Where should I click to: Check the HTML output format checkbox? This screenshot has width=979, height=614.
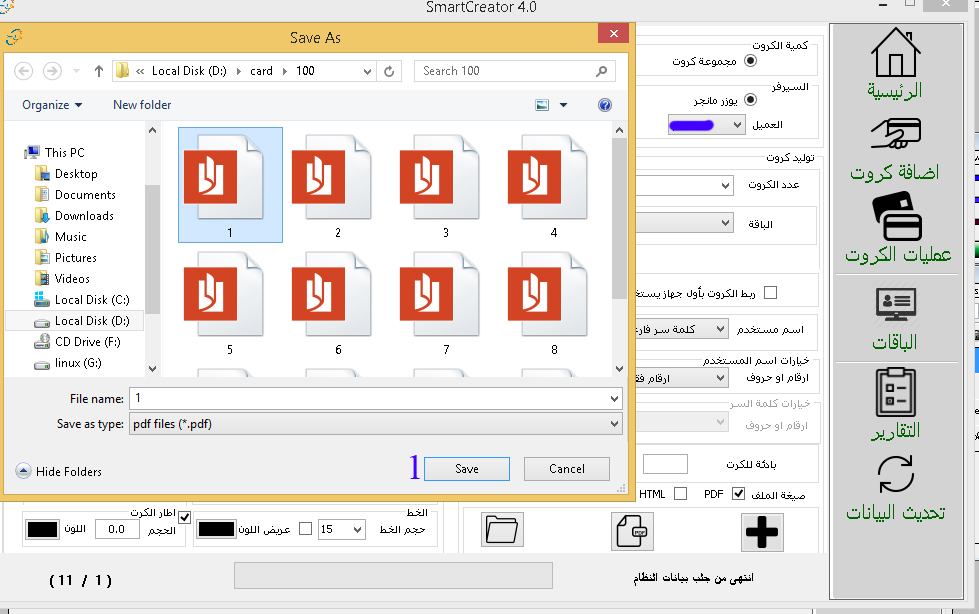point(681,493)
